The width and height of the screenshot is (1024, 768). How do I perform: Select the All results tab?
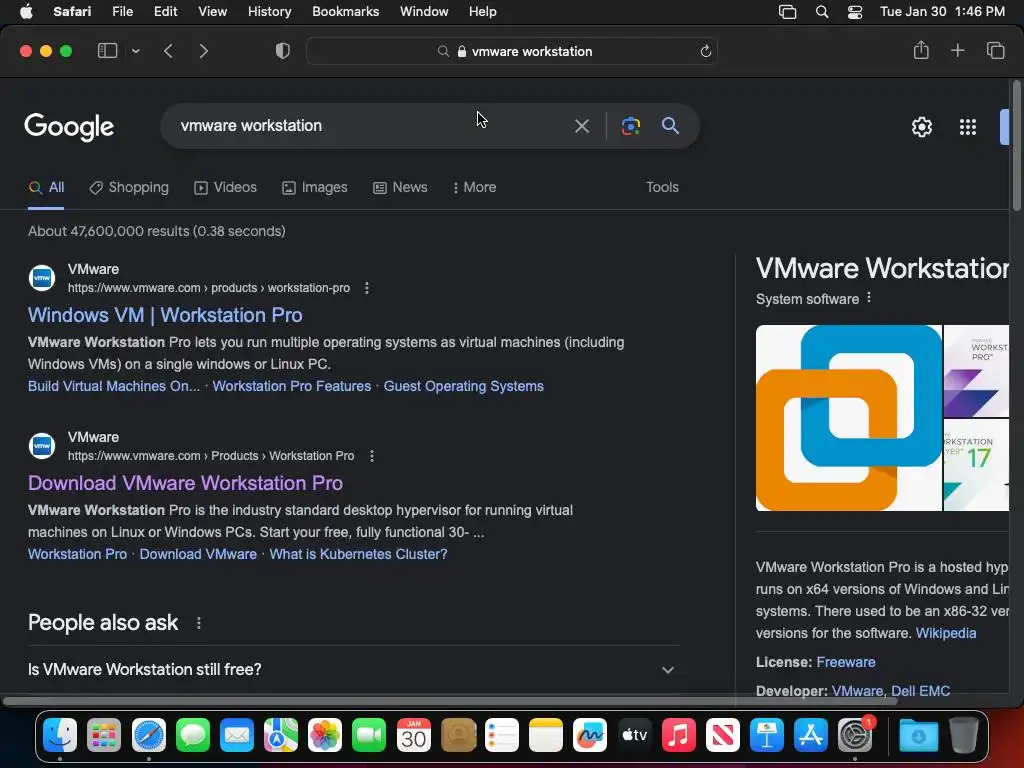tap(46, 187)
